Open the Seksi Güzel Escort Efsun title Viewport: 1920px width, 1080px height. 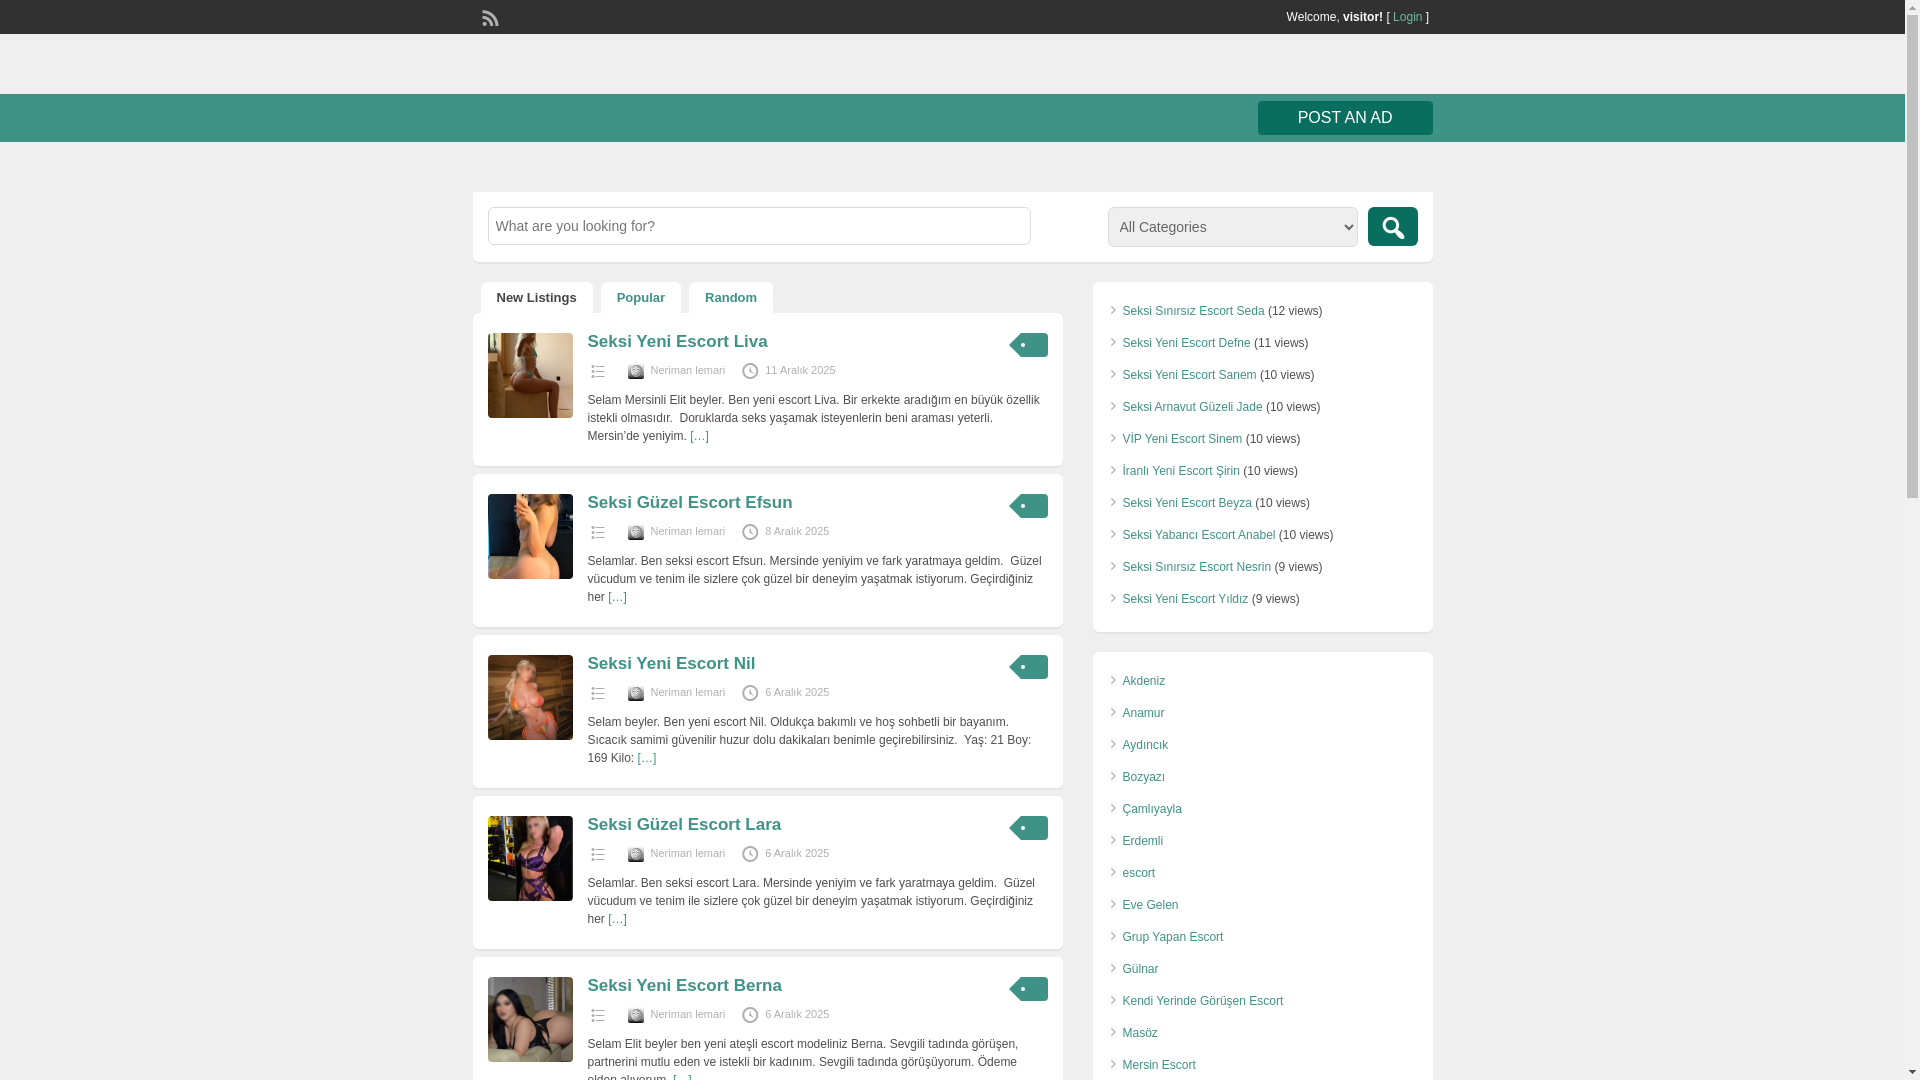point(690,503)
